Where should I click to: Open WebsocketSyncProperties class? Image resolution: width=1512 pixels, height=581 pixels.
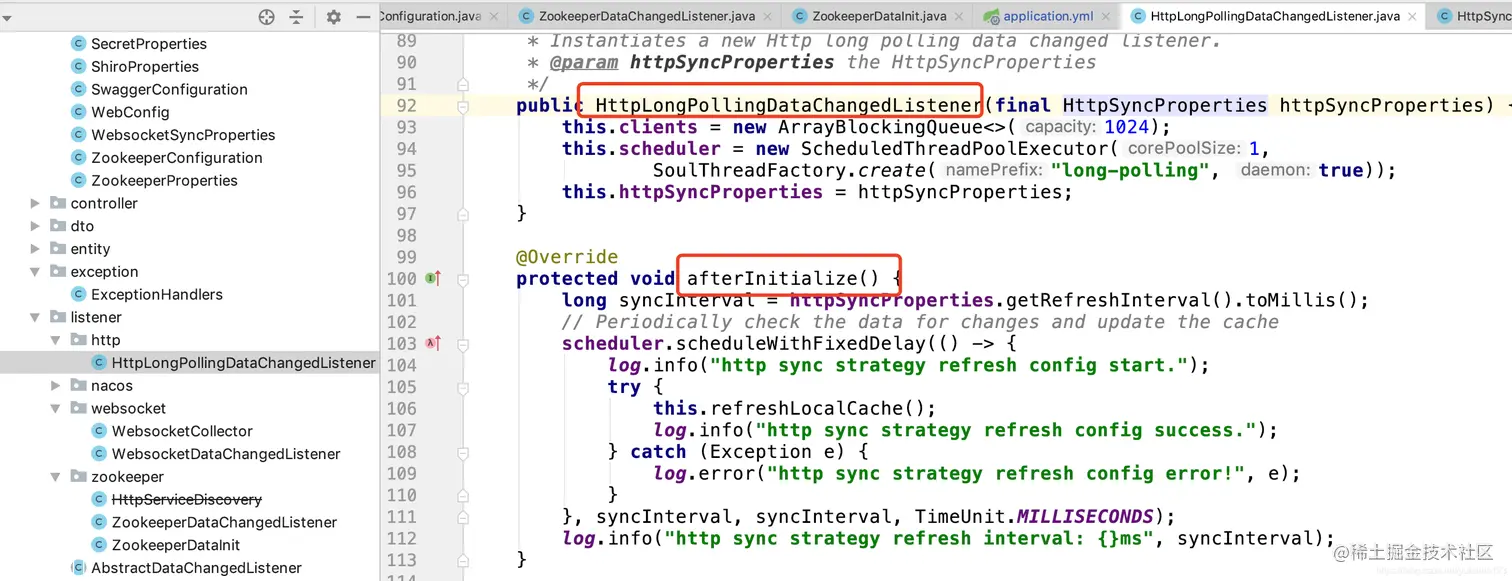[x=183, y=135]
